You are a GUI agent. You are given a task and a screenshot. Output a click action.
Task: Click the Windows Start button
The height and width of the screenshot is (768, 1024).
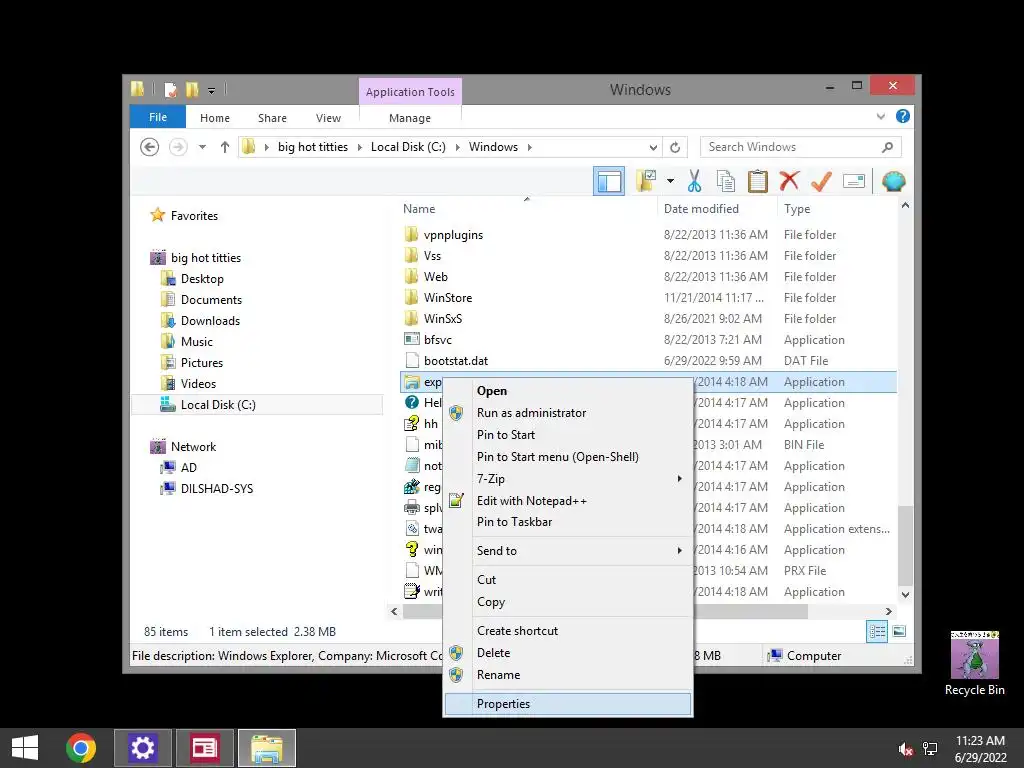tap(25, 748)
